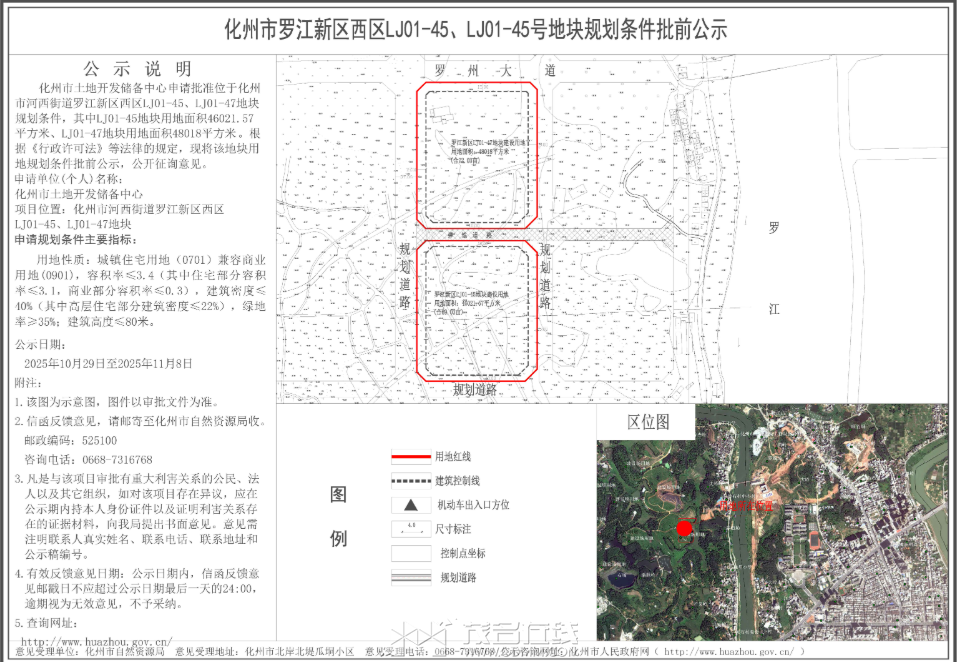Screen dimensions: 957x662
Task: Click the black triangle 机动车出入口方位 legend symbol
Action: [410, 504]
